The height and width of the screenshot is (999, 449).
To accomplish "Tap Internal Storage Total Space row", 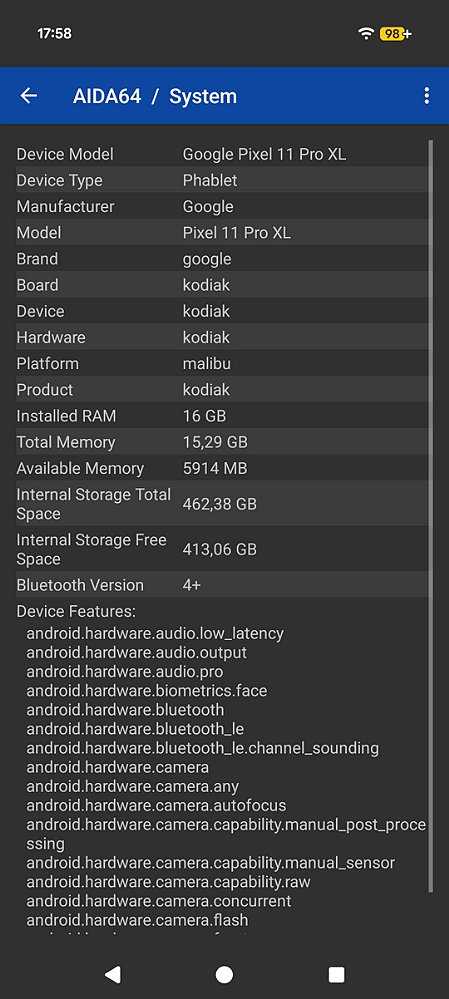I will click(222, 504).
